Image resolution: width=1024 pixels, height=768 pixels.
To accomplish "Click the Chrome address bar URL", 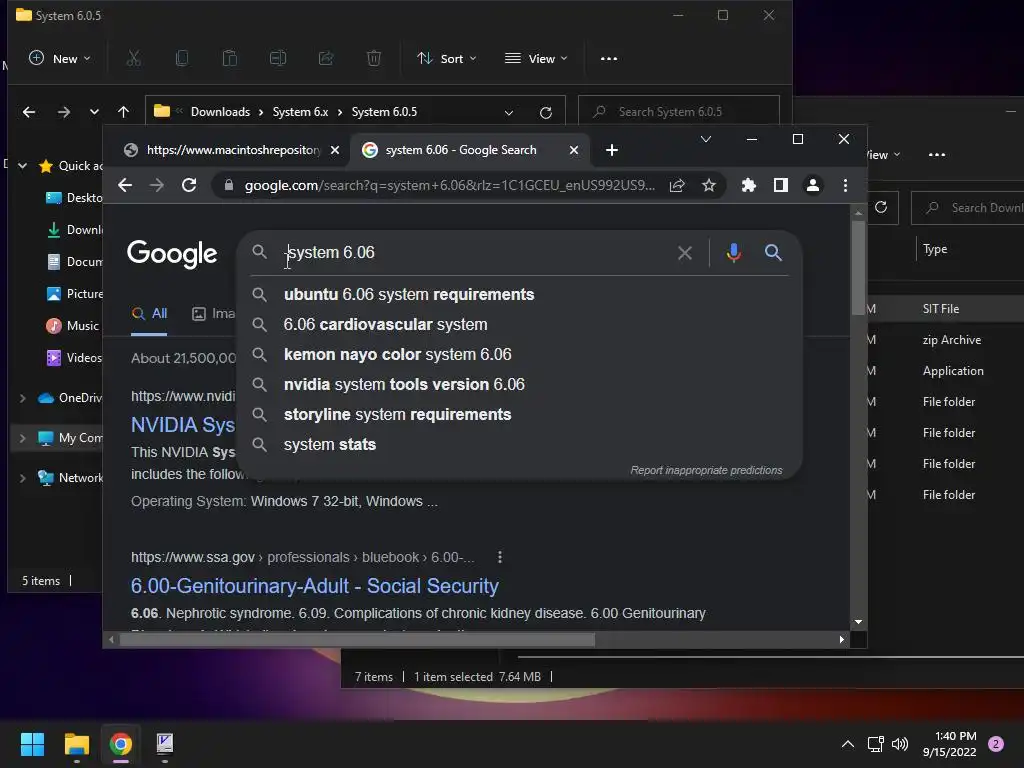I will click(x=449, y=185).
